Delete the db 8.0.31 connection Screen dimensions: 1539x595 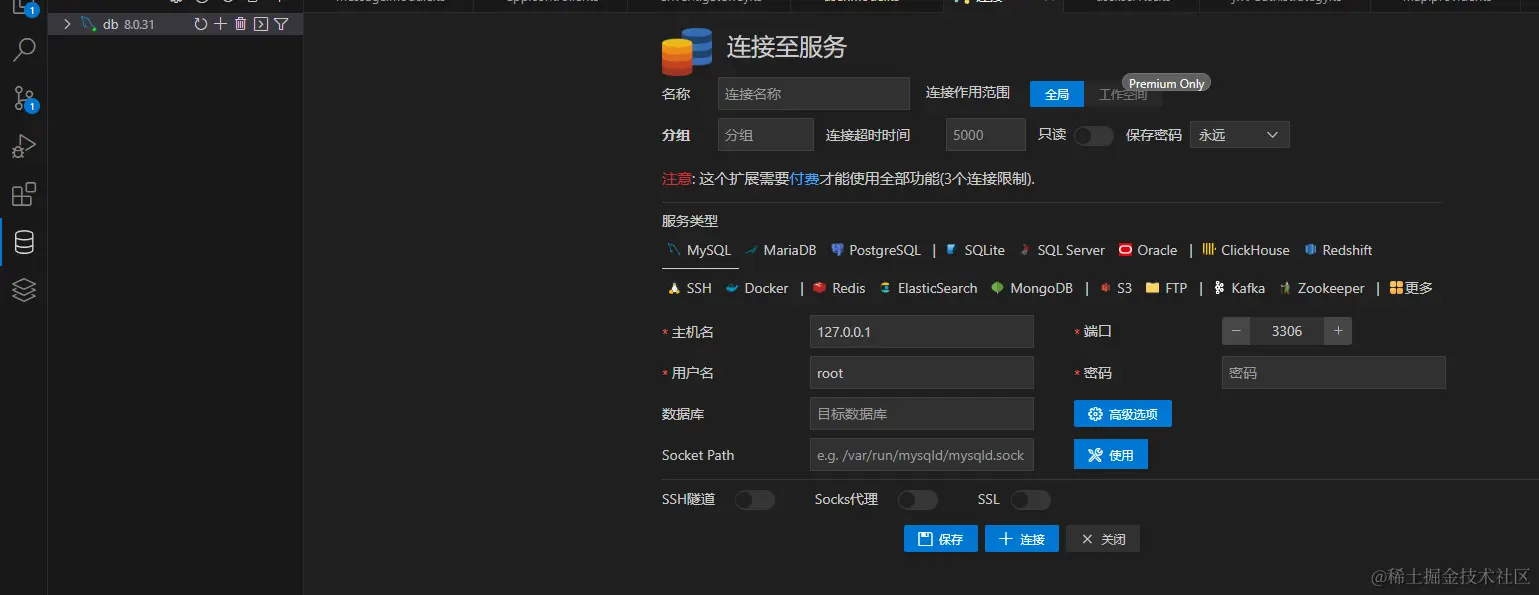(x=240, y=24)
